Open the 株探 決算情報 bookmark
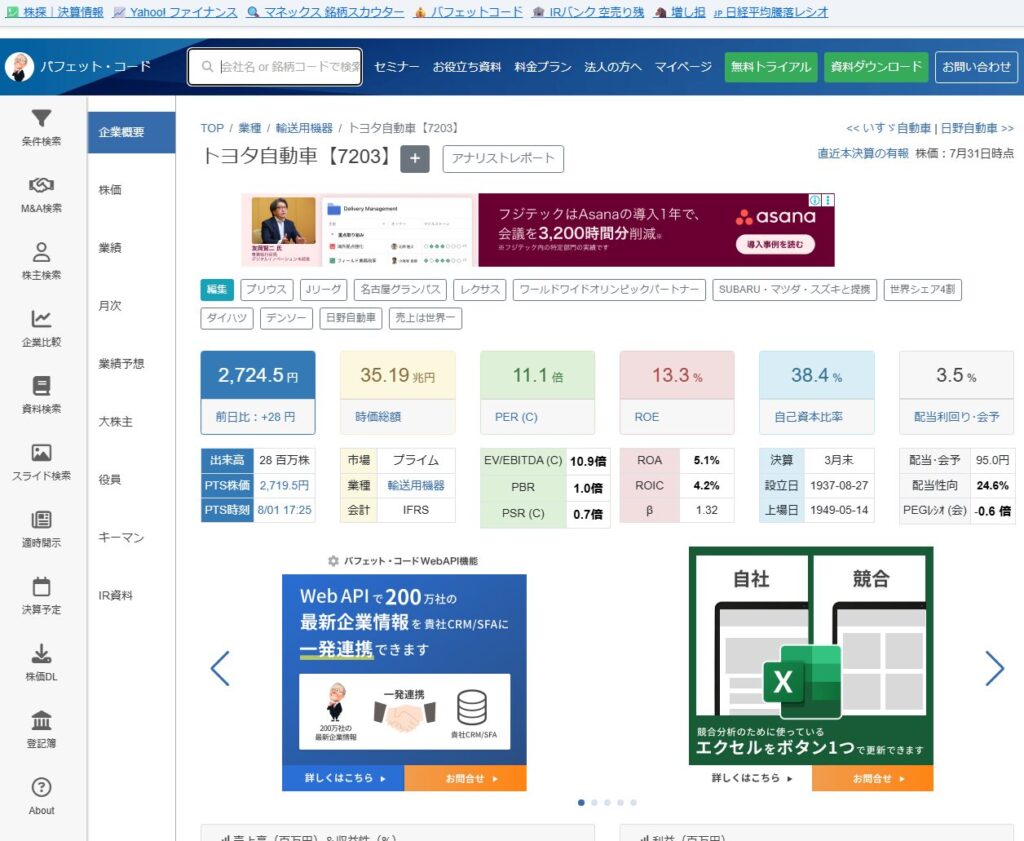Viewport: 1024px width, 841px height. click(x=56, y=12)
